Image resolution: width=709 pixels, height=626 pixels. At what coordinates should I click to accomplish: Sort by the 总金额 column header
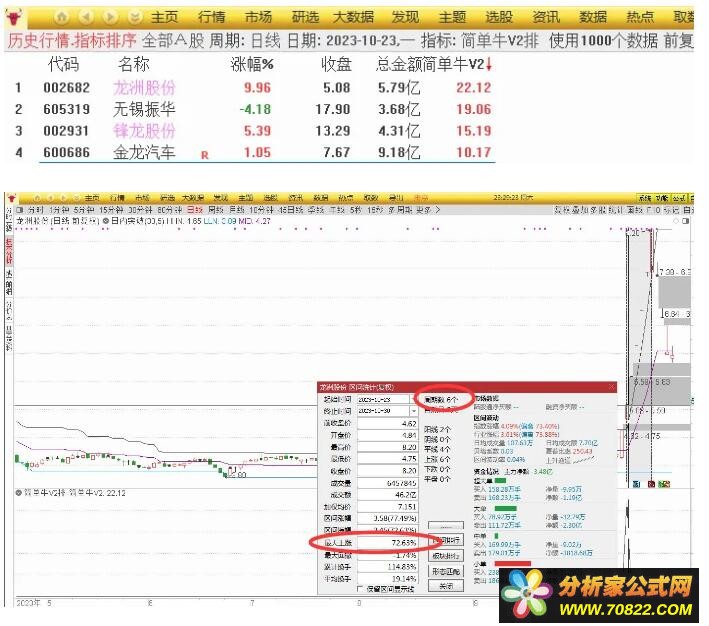coord(399,64)
